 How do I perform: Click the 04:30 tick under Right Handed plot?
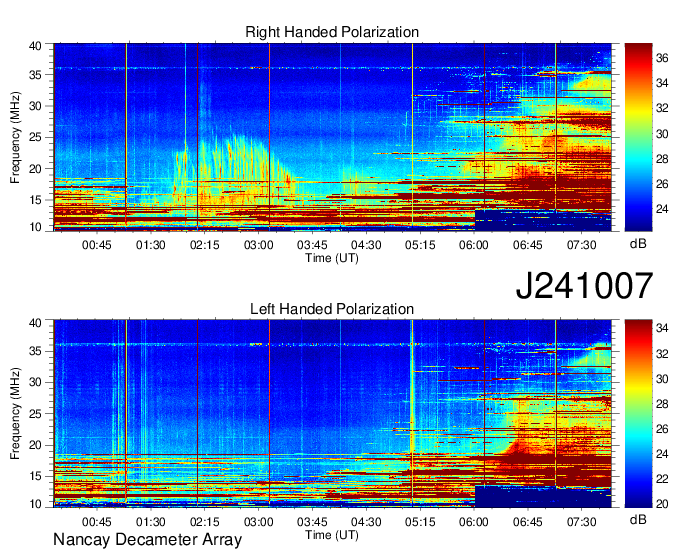click(x=366, y=245)
